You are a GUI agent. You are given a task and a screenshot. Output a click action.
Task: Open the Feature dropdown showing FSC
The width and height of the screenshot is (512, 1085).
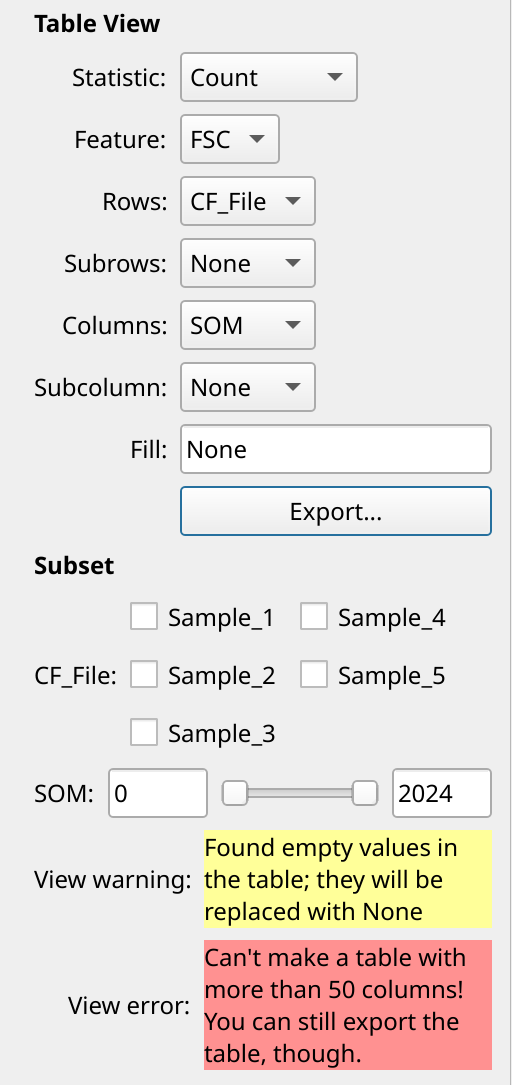pyautogui.click(x=230, y=139)
